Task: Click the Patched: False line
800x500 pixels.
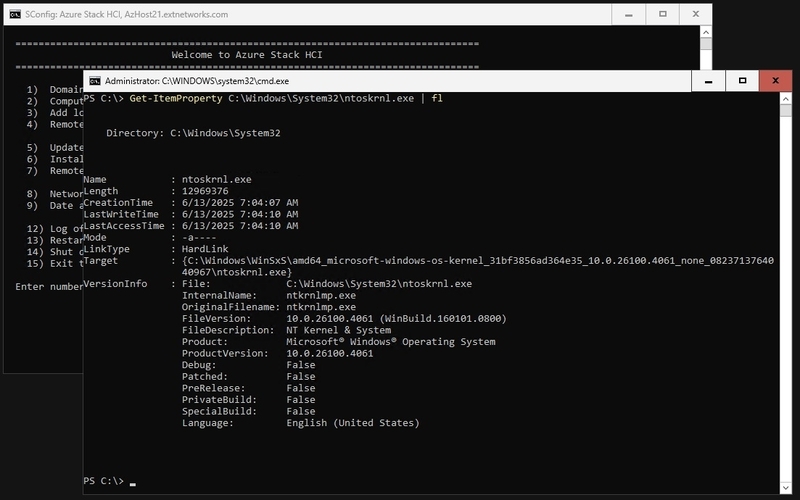Action: tap(248, 377)
